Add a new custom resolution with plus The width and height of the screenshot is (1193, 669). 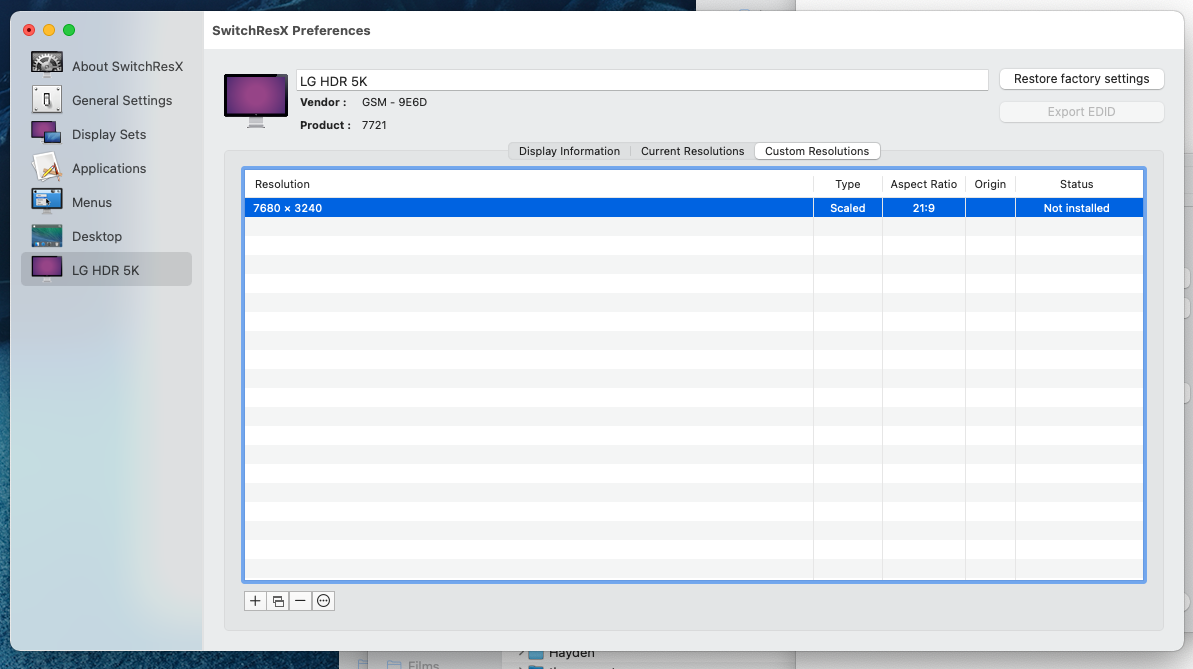[x=255, y=601]
